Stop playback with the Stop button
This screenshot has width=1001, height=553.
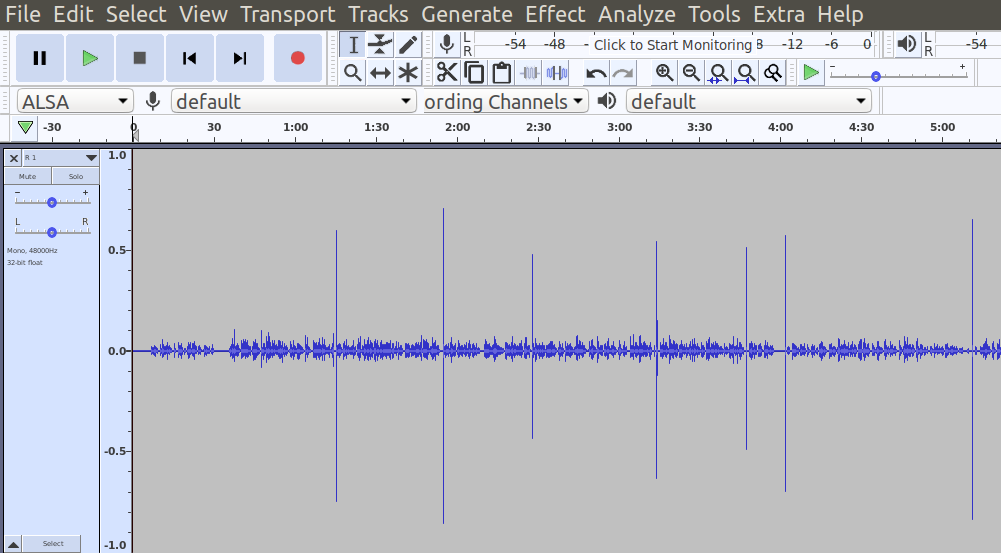pos(140,58)
